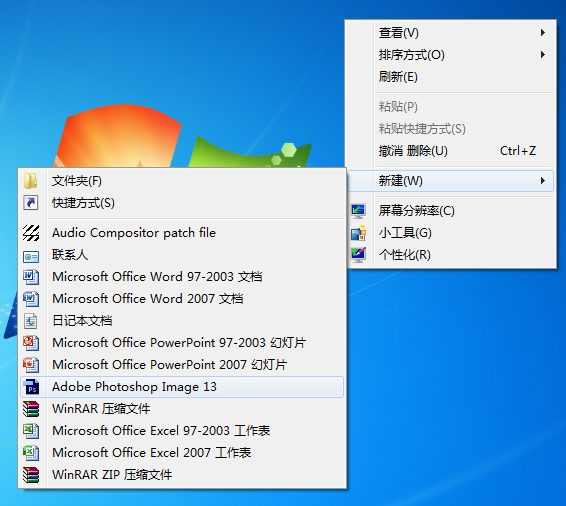Create a new WinRAR 压缩文件

click(182, 409)
